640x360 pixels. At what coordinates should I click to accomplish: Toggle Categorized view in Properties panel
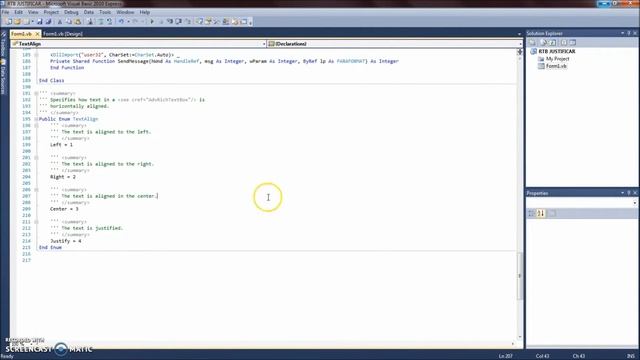click(531, 213)
